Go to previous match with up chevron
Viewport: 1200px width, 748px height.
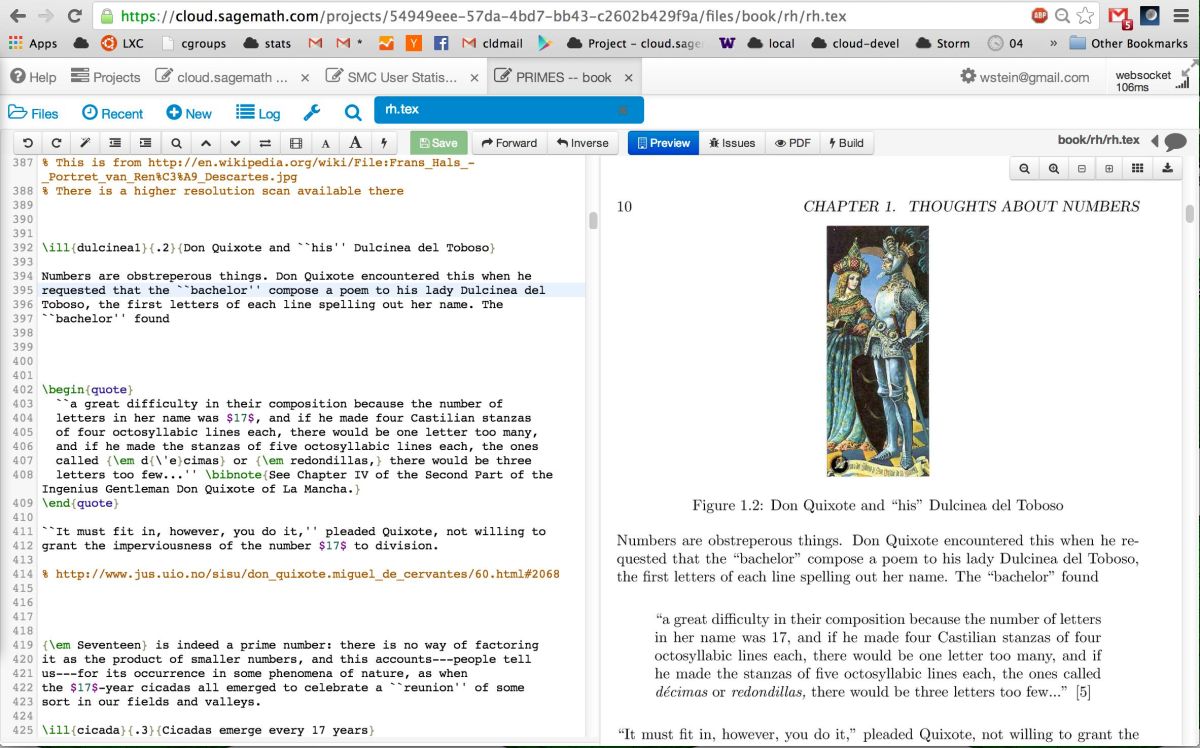click(x=205, y=143)
